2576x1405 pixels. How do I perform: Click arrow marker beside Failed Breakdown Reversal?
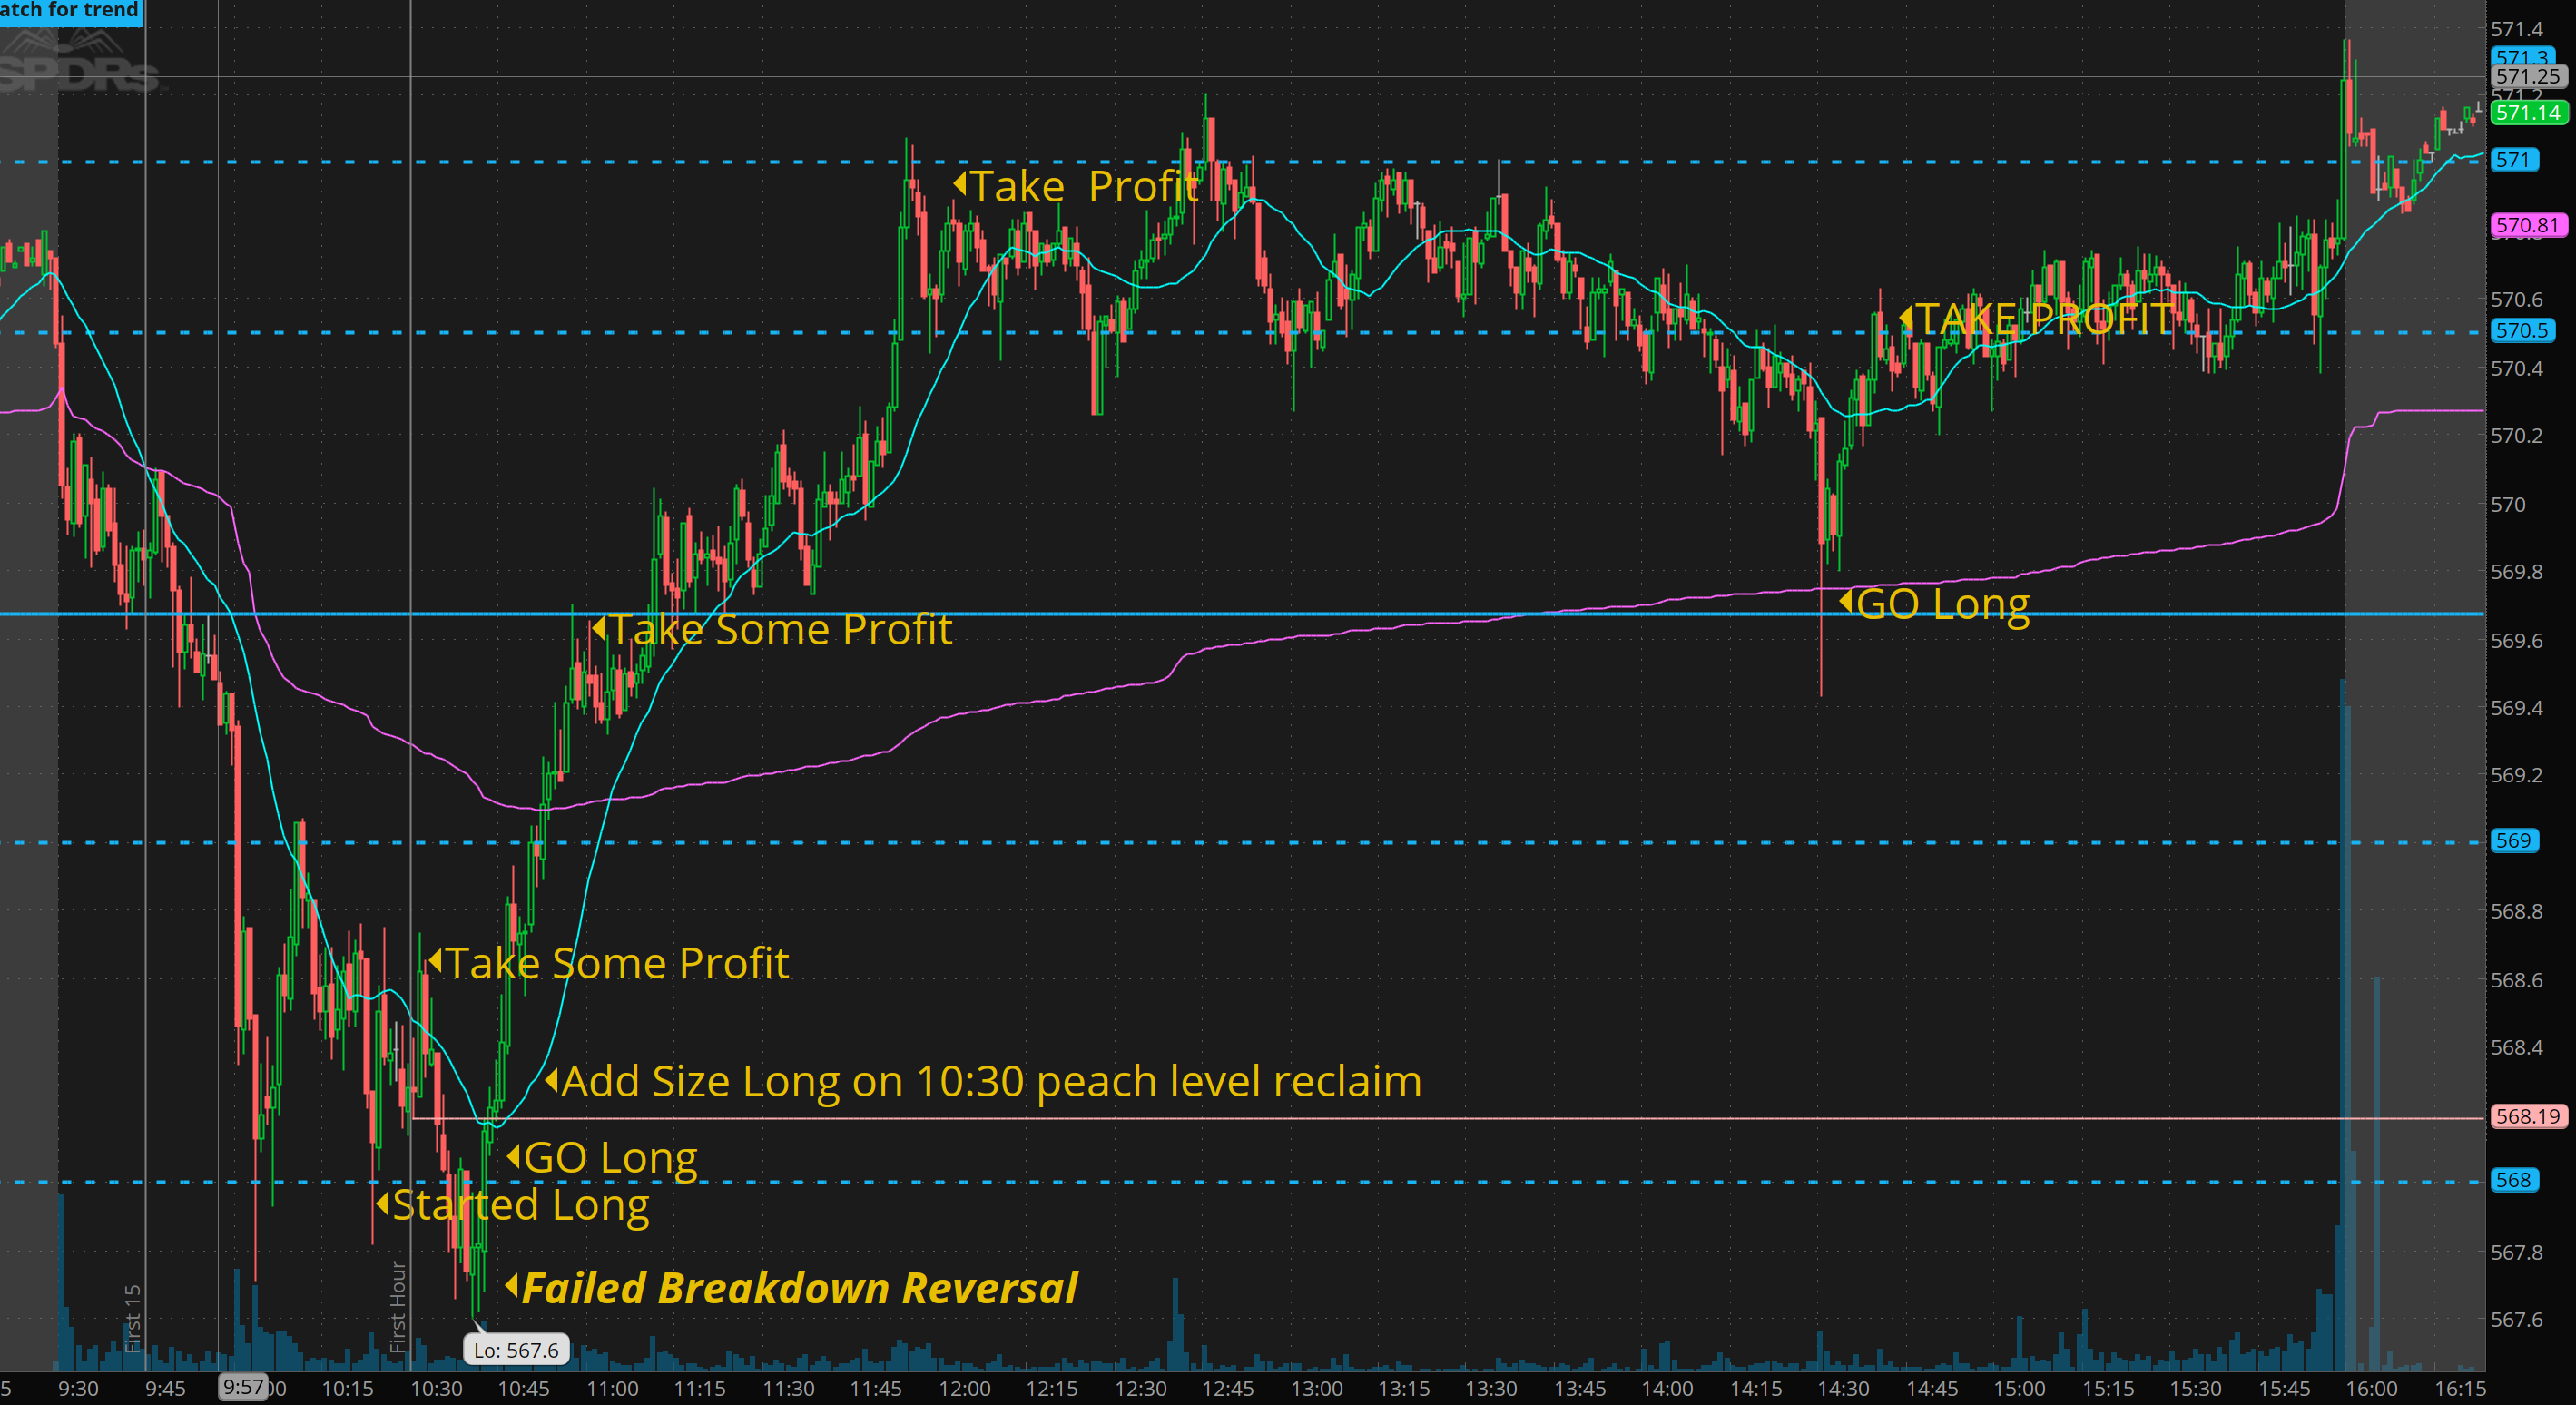(x=511, y=1285)
